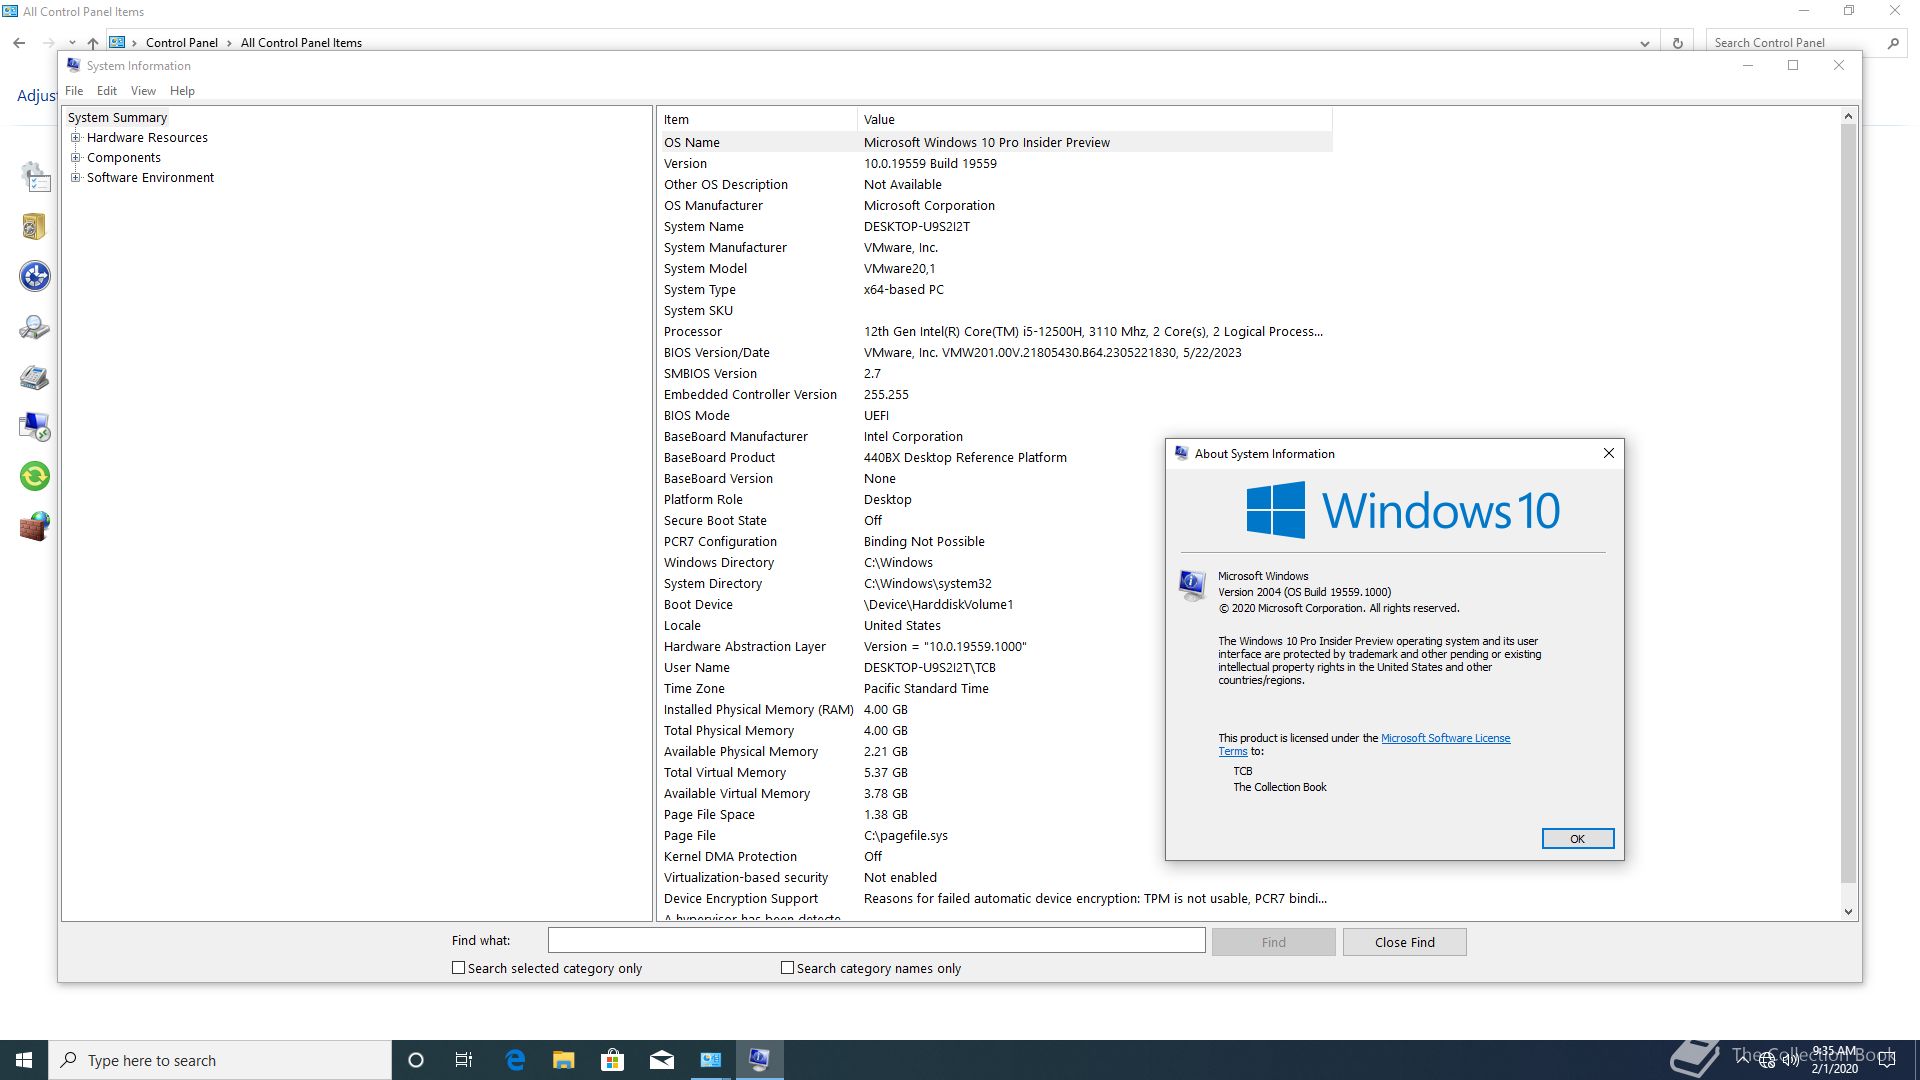Image resolution: width=1920 pixels, height=1080 pixels.
Task: Open the View menu
Action: coord(143,91)
